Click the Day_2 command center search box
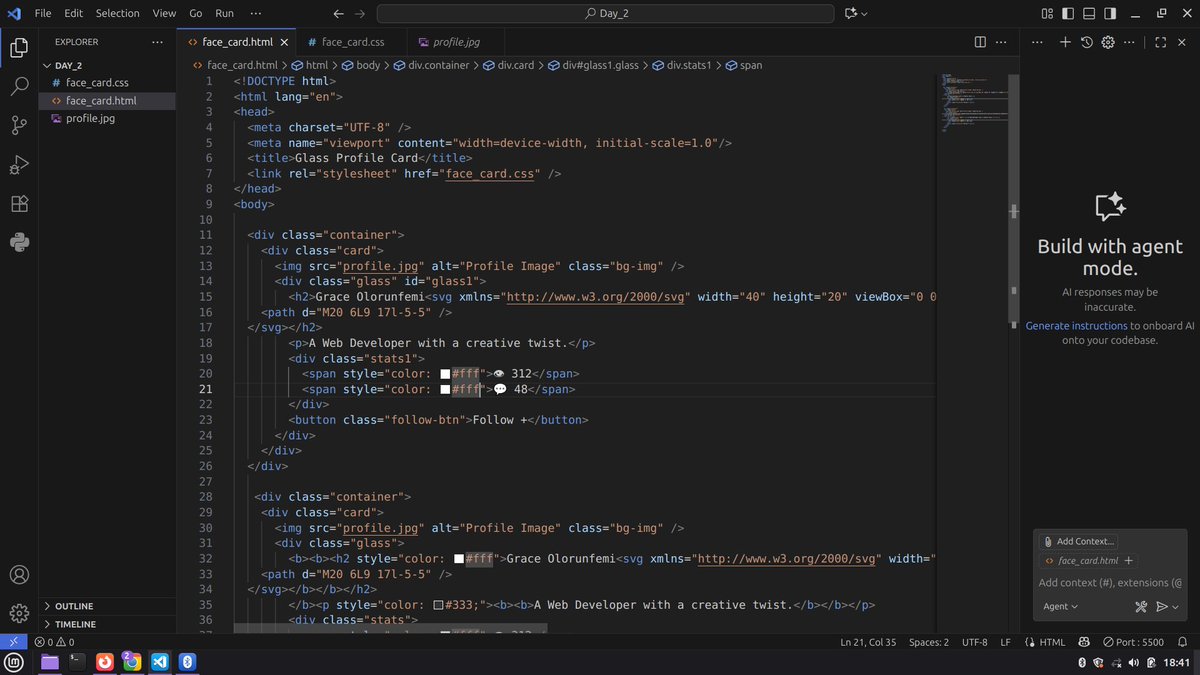This screenshot has width=1200, height=675. pos(605,14)
